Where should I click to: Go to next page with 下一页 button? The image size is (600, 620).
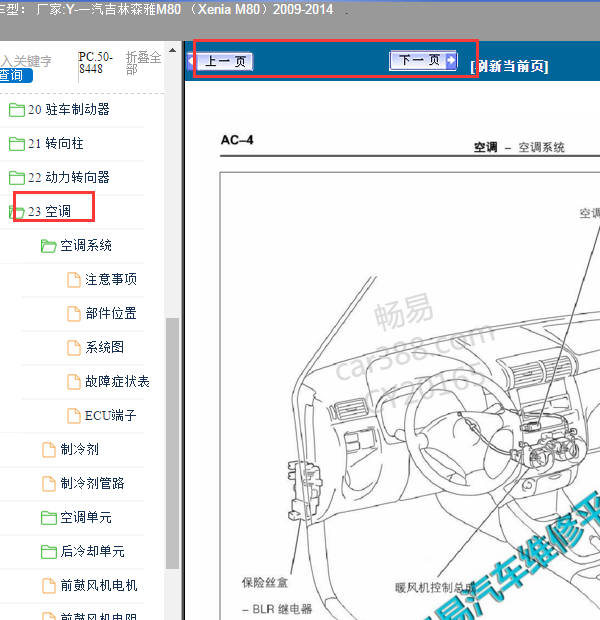423,60
